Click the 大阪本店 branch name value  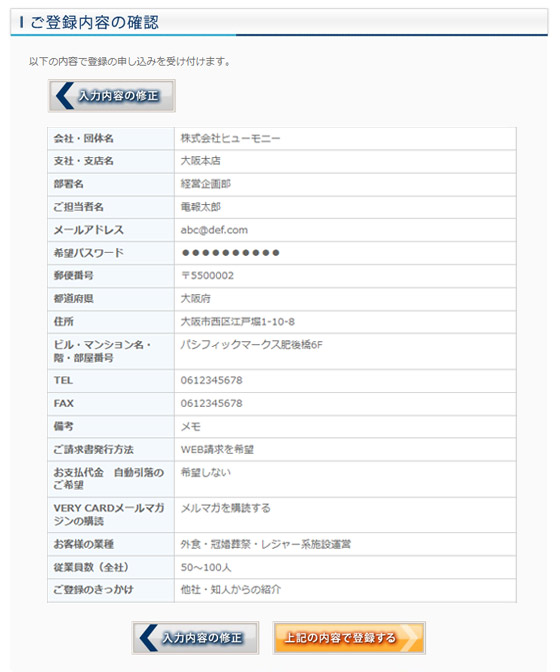point(201,161)
